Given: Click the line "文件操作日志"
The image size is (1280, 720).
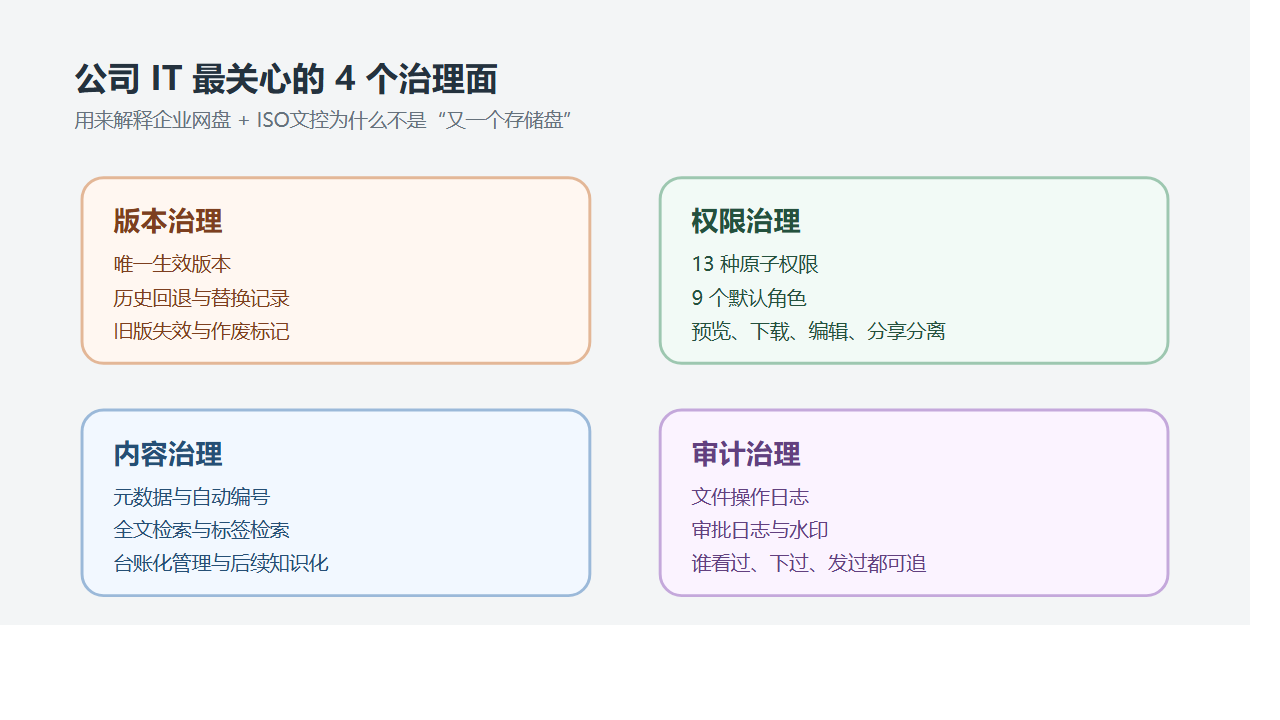Looking at the screenshot, I should click(x=750, y=497).
